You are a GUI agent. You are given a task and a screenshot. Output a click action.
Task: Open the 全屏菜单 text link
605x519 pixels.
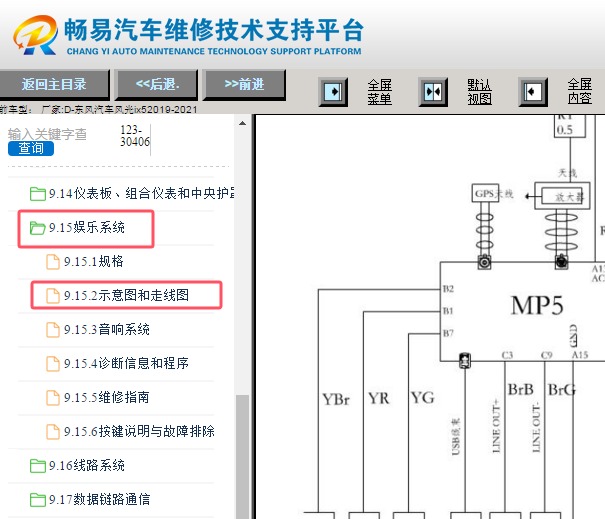pos(379,92)
